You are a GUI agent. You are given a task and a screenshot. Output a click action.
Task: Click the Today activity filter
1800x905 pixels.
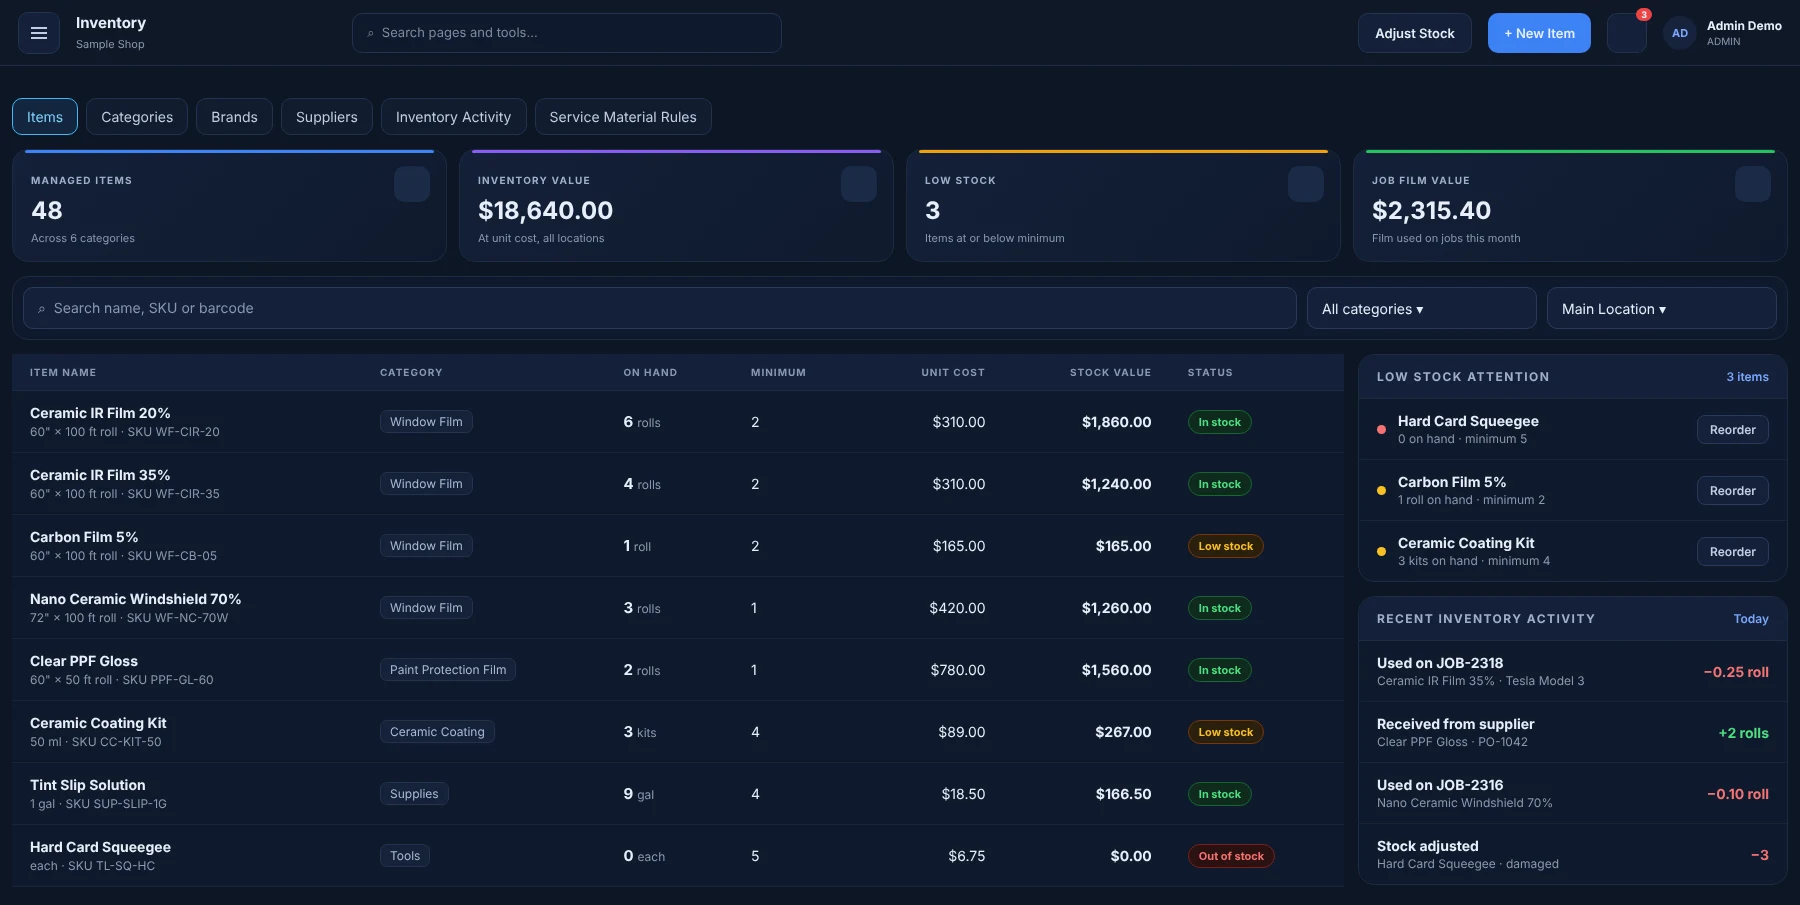pos(1750,619)
